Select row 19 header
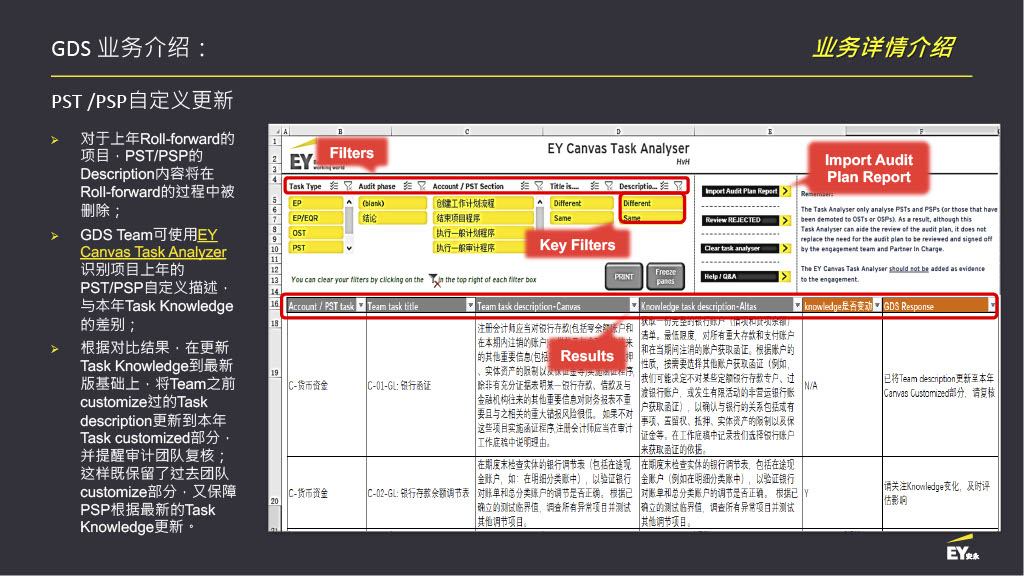 click(275, 373)
